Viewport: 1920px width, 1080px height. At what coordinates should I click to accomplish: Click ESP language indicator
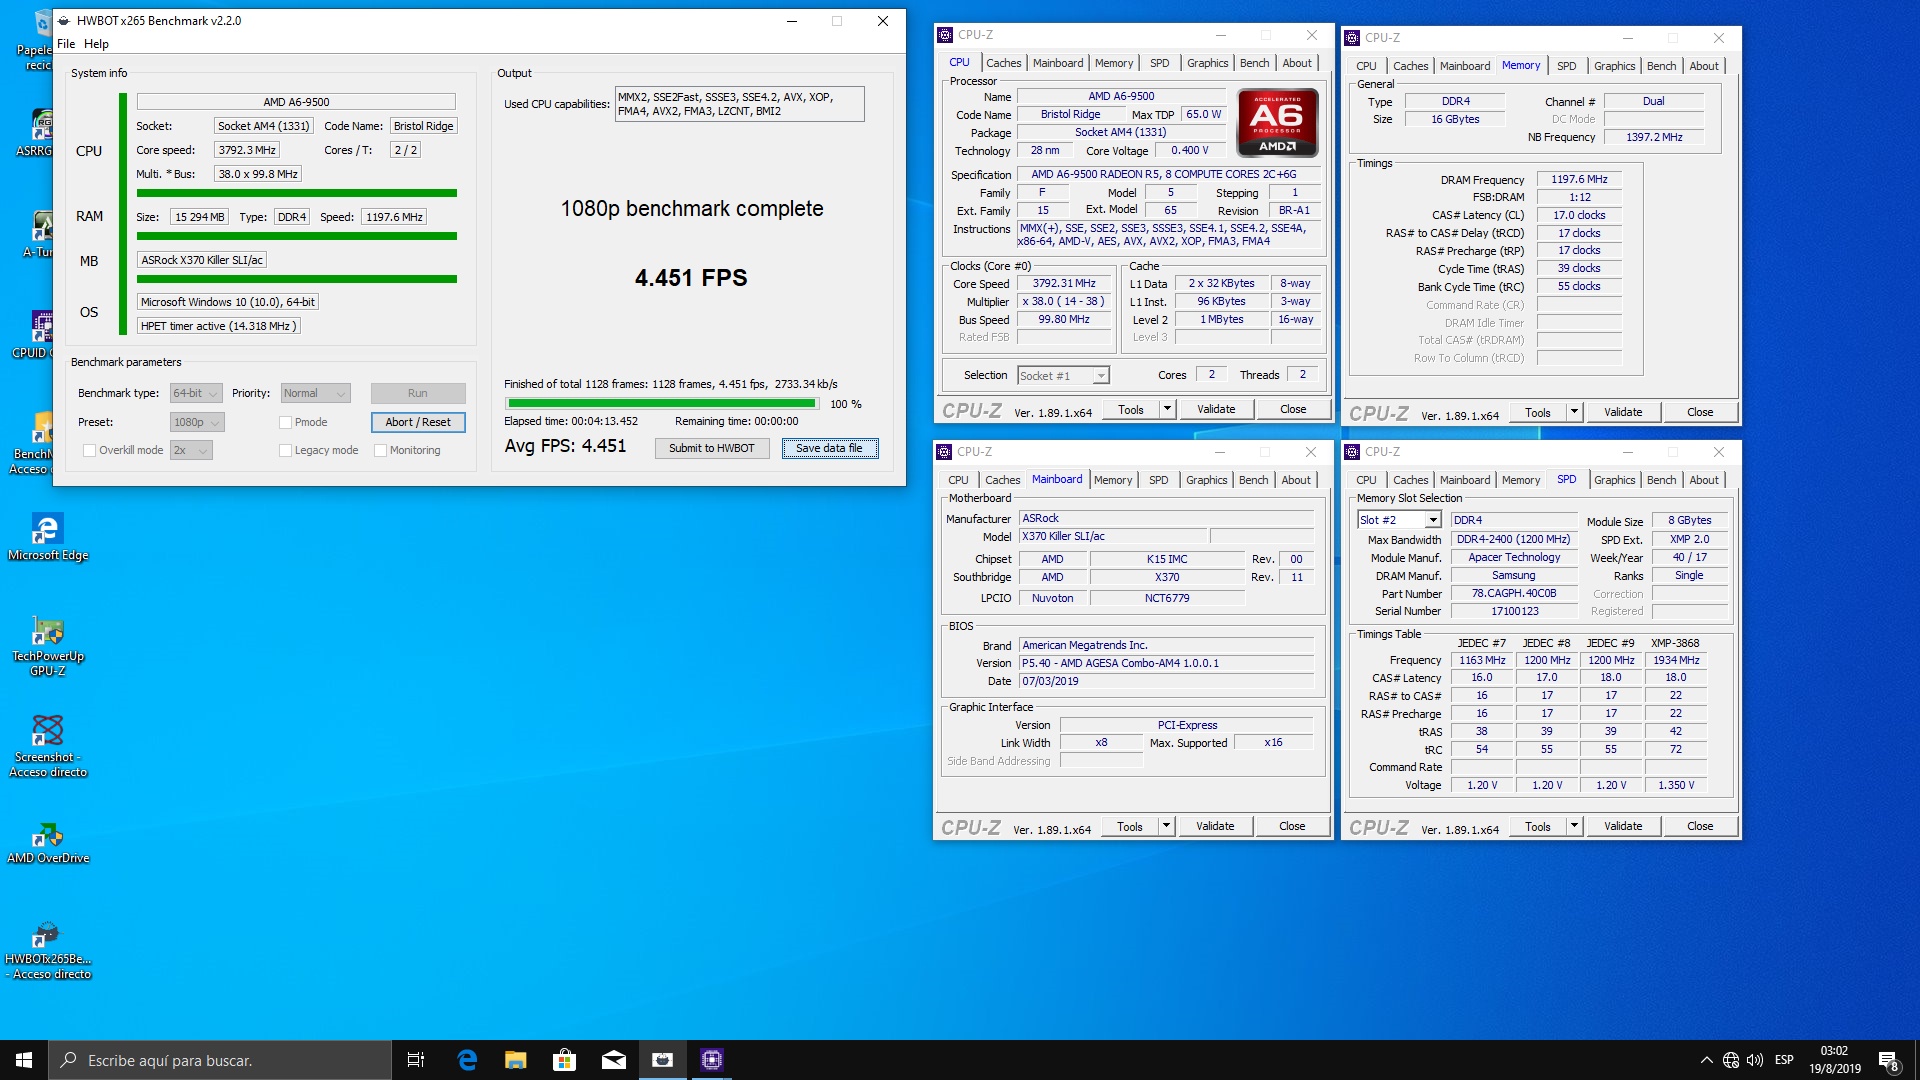point(1784,1060)
